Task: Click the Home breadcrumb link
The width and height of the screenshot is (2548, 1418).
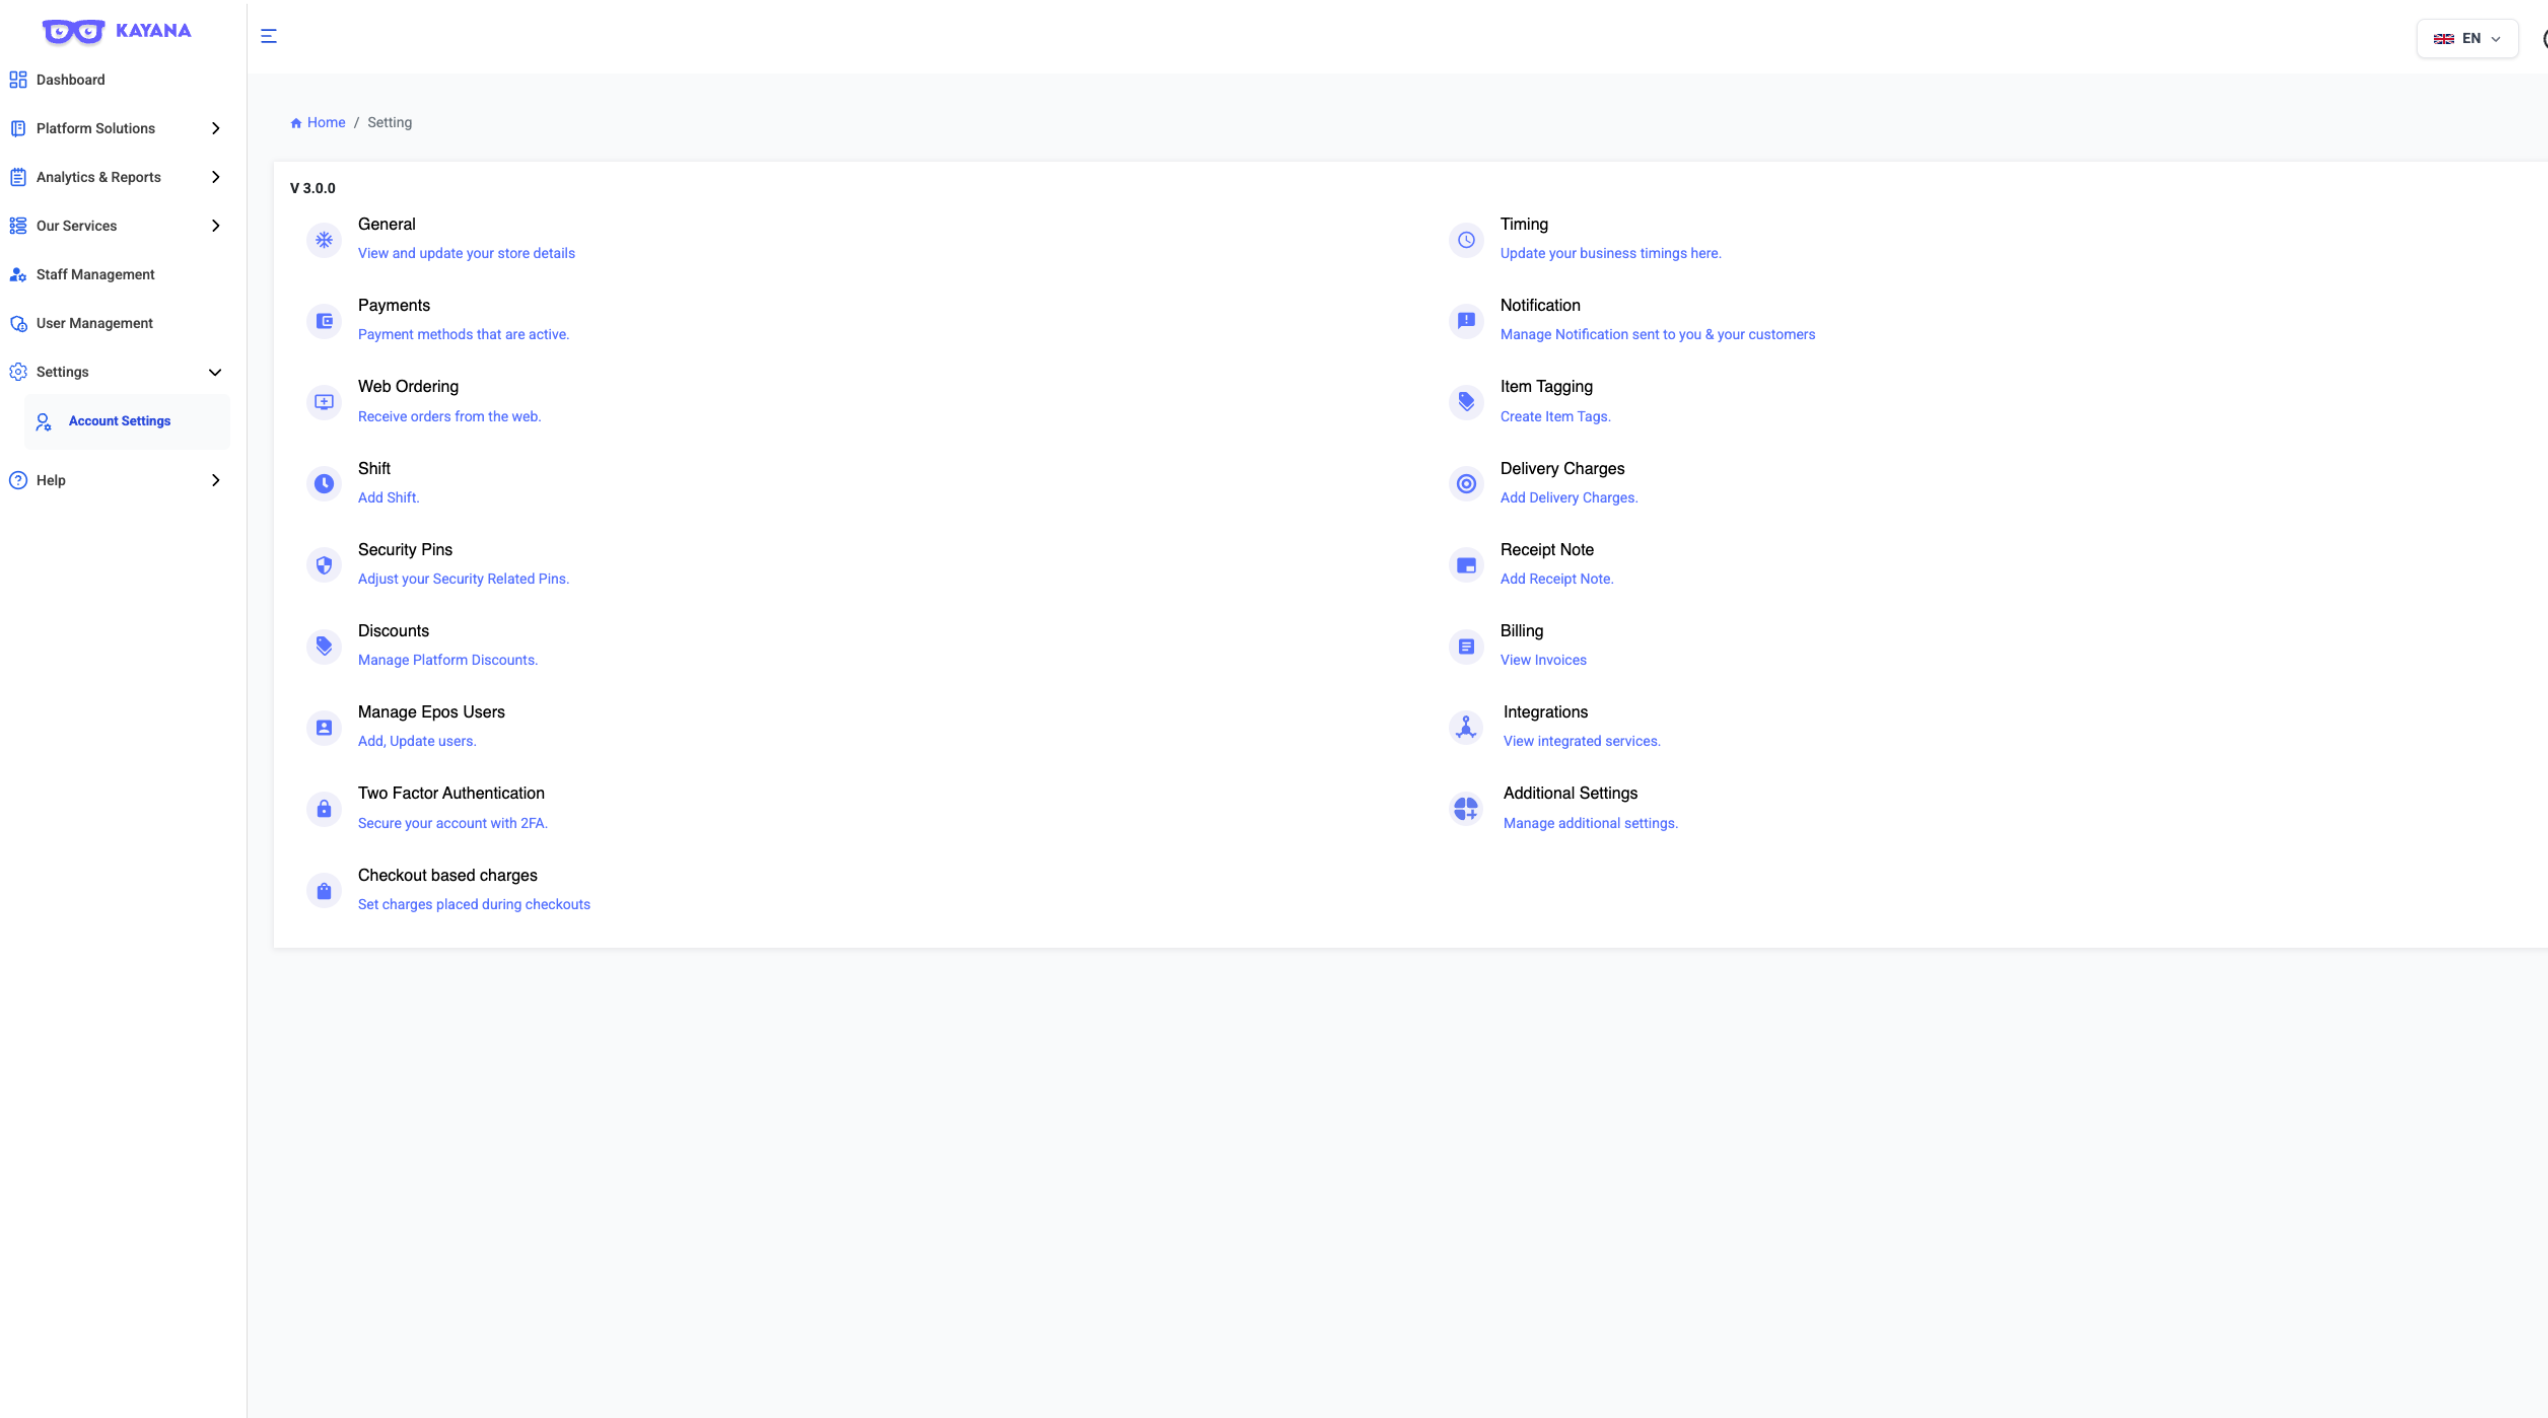Action: 318,122
